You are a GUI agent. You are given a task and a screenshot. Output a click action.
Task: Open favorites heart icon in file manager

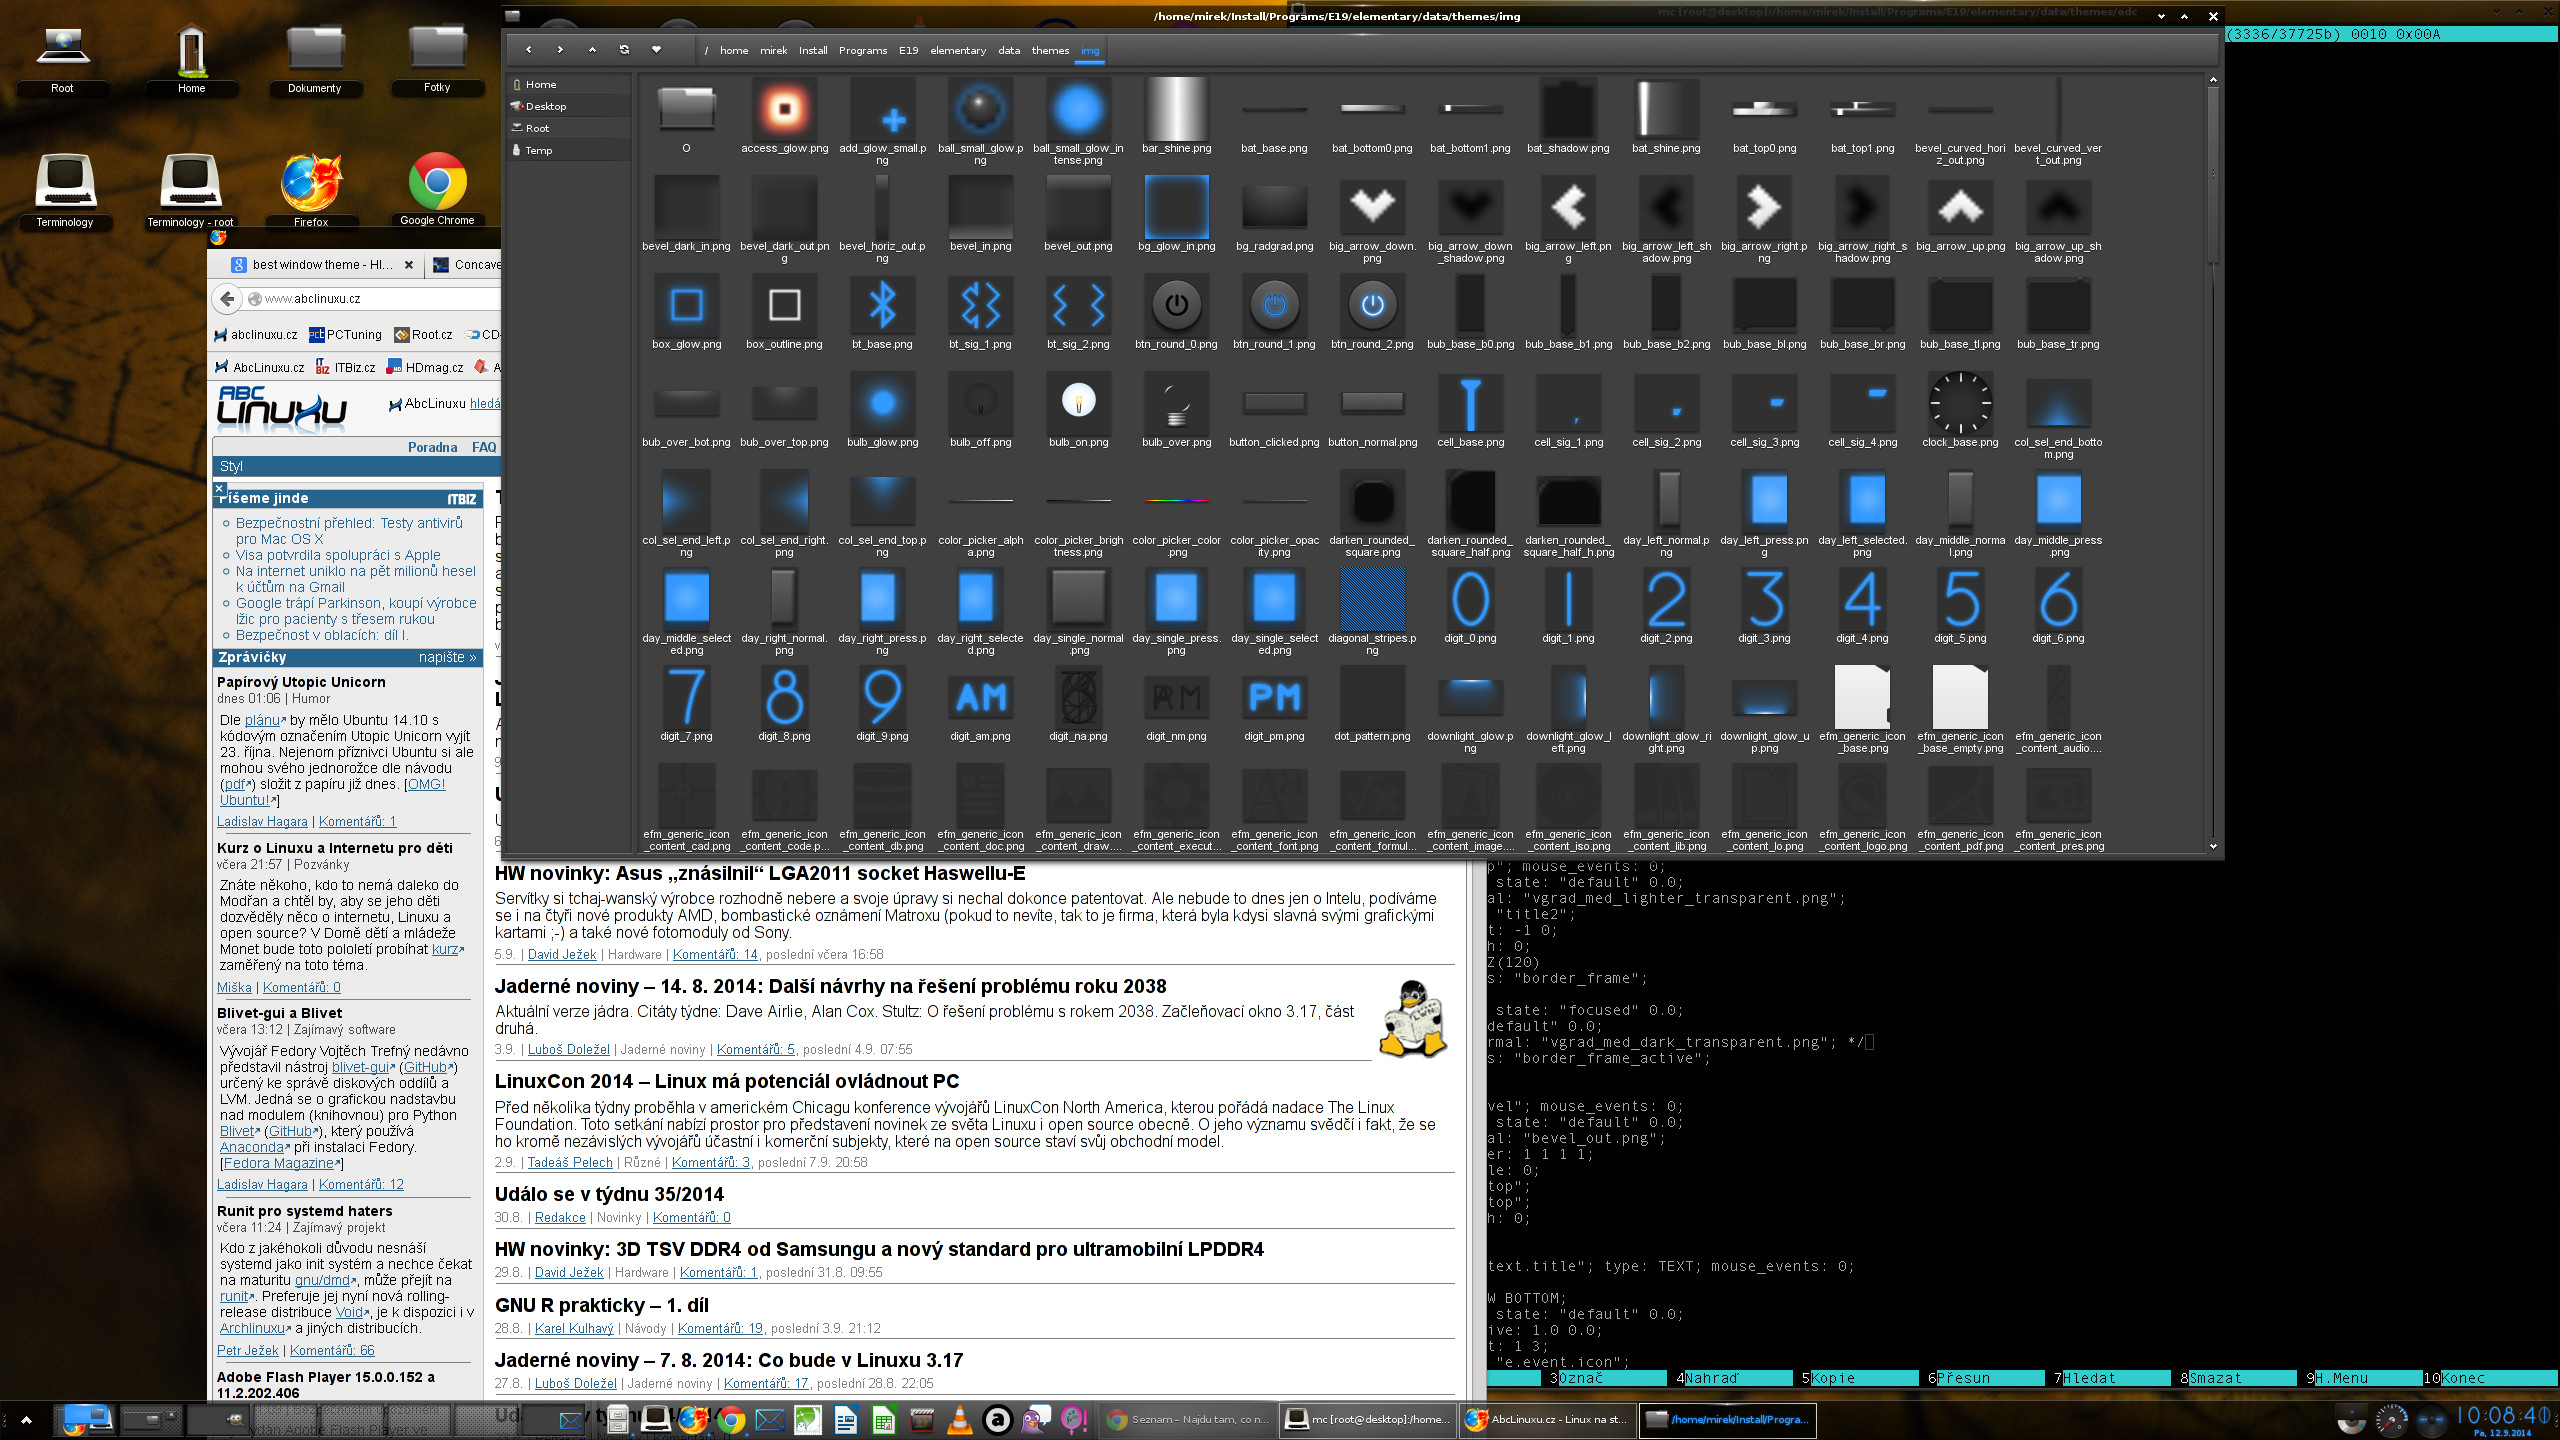pos(656,49)
